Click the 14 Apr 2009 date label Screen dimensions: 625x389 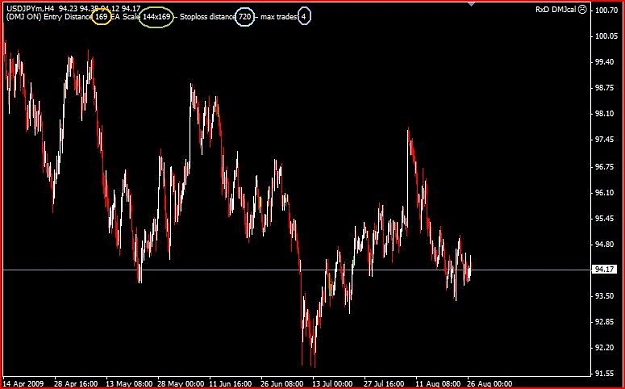(x=23, y=383)
